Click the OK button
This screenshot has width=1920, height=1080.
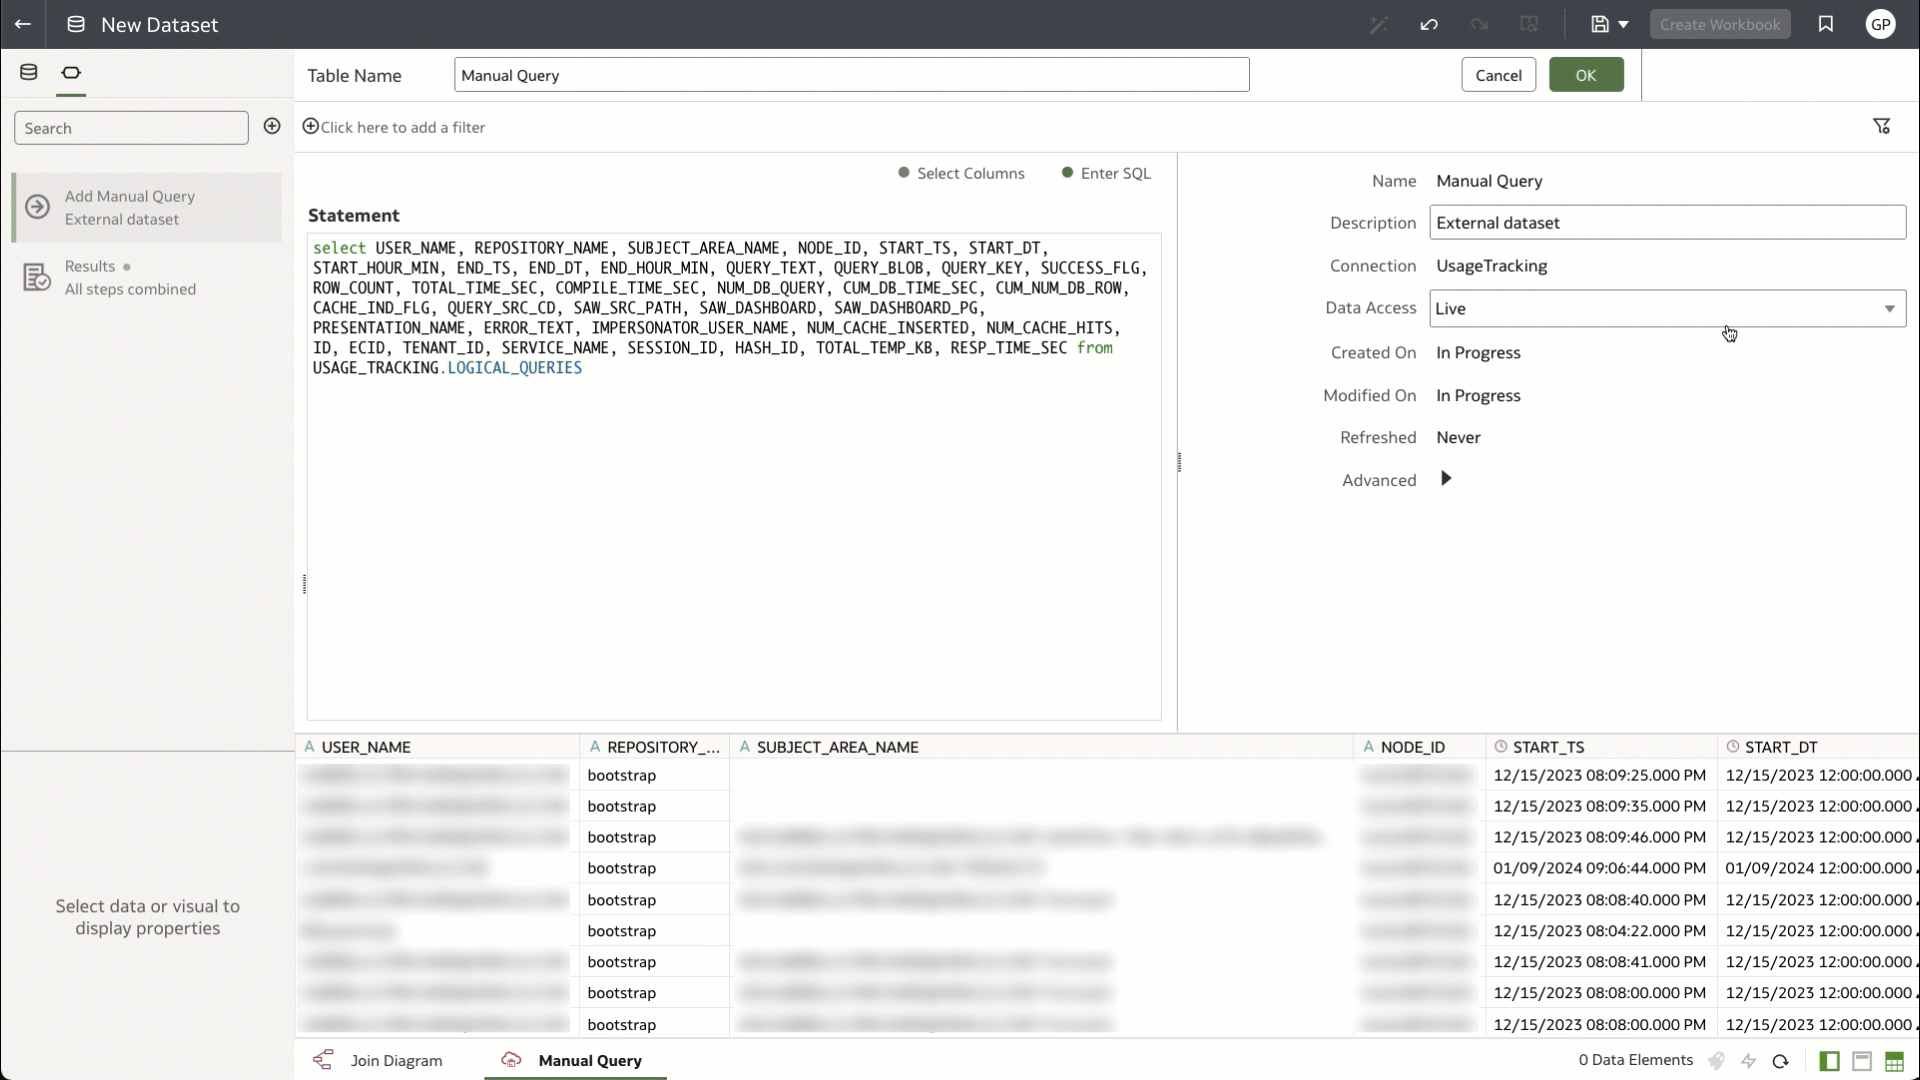click(x=1586, y=74)
